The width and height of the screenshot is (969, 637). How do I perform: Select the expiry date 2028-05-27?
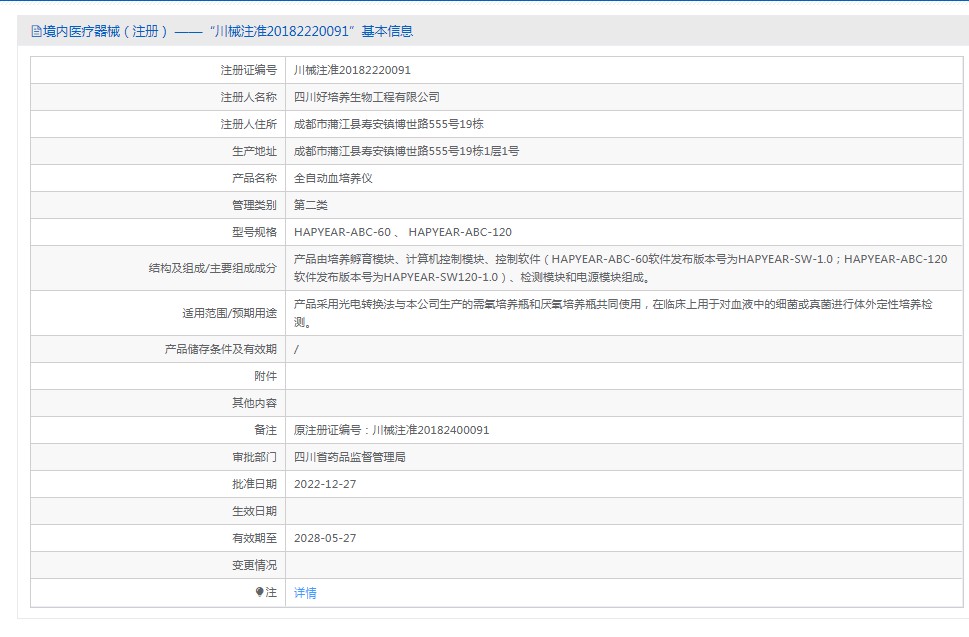[x=325, y=538]
